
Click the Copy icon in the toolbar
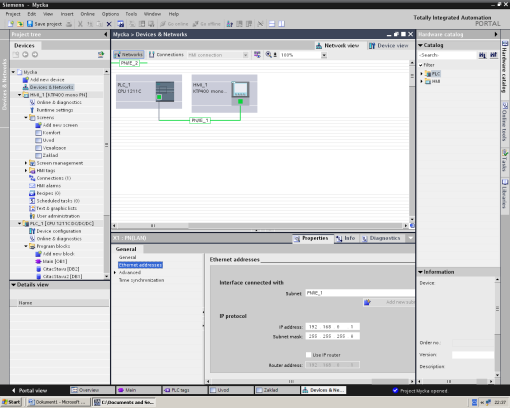click(90, 24)
